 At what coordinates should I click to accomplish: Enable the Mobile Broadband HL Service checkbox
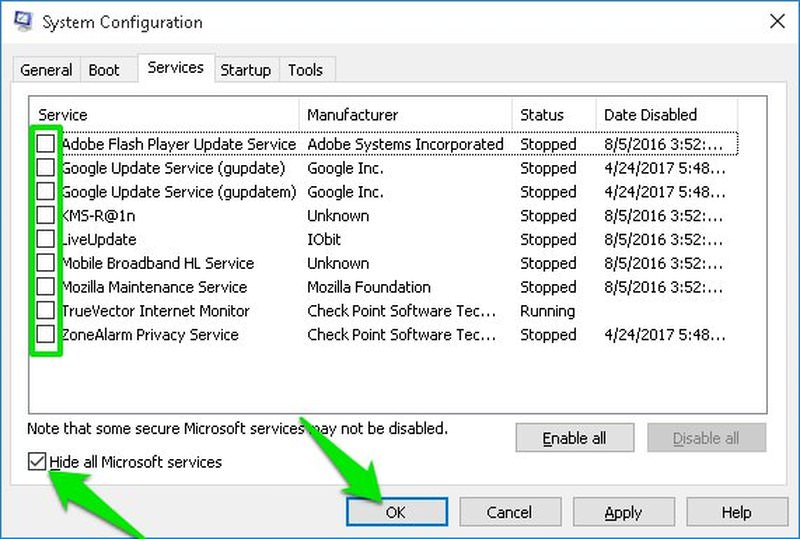point(45,263)
